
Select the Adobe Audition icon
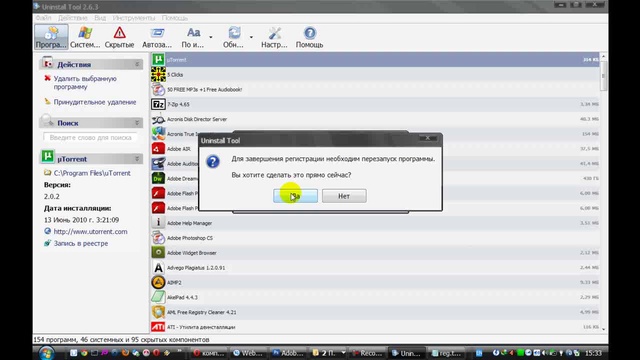158,164
